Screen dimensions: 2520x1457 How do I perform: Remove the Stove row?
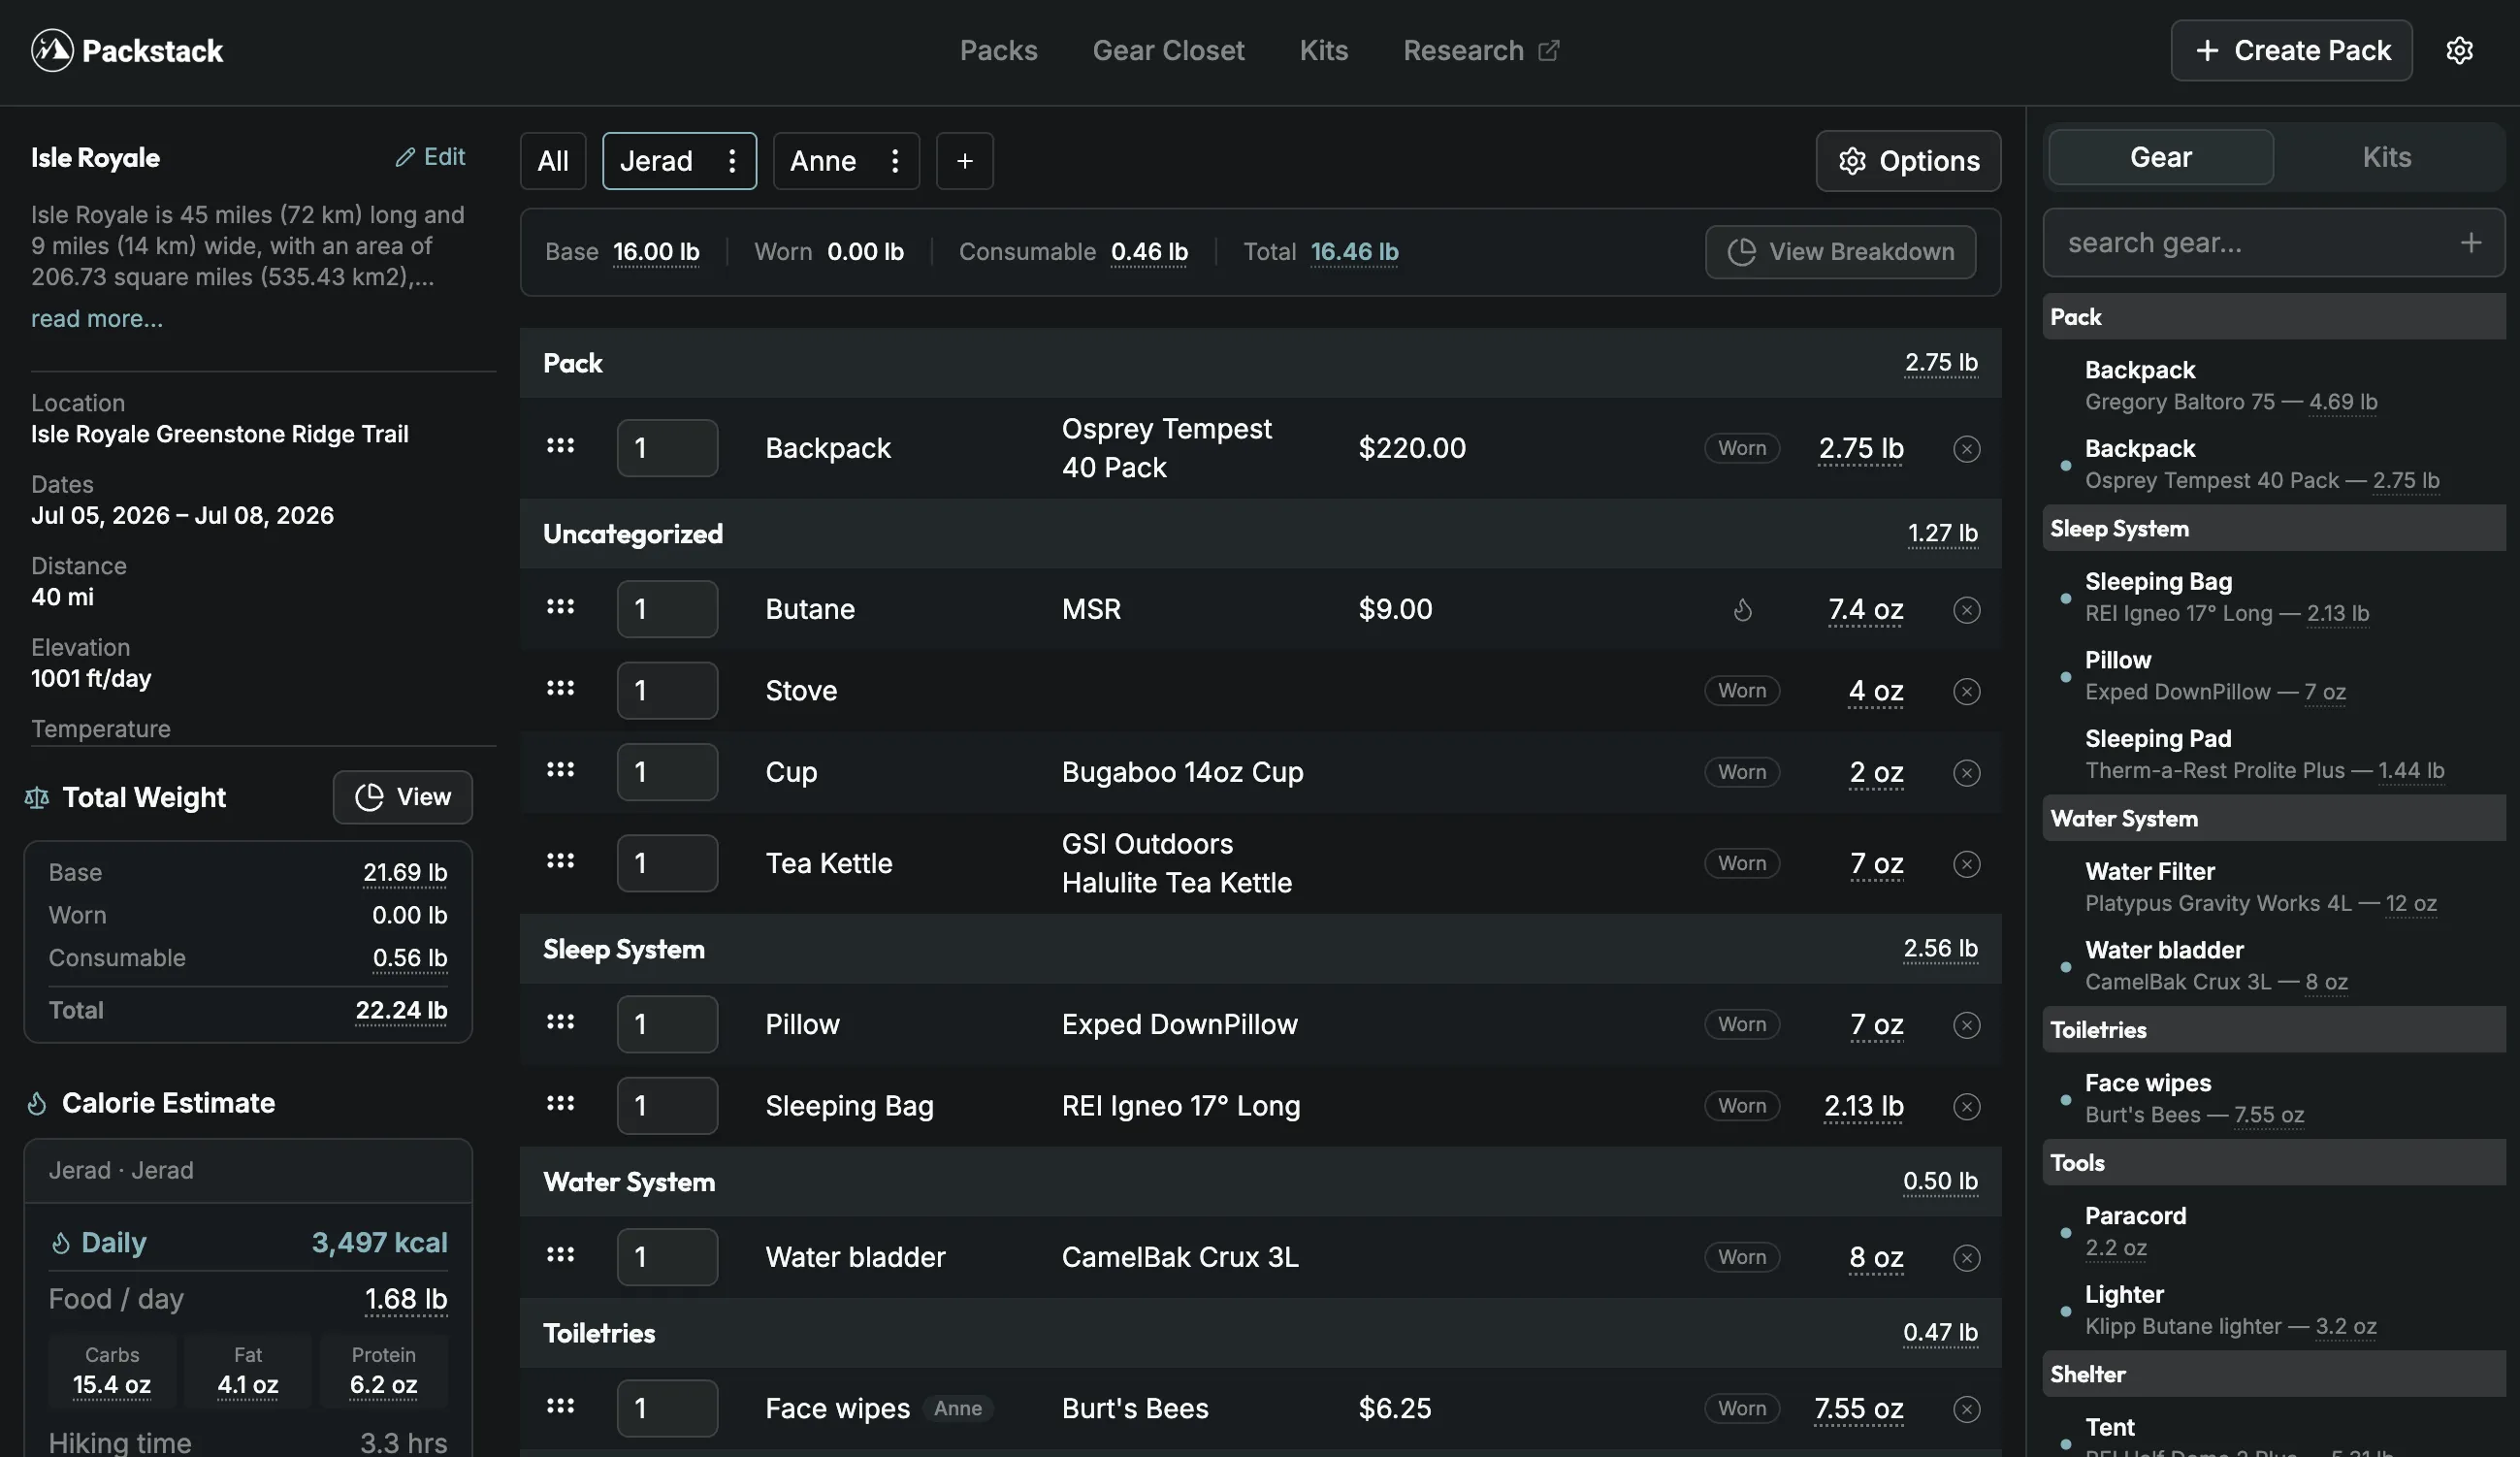pos(1966,691)
